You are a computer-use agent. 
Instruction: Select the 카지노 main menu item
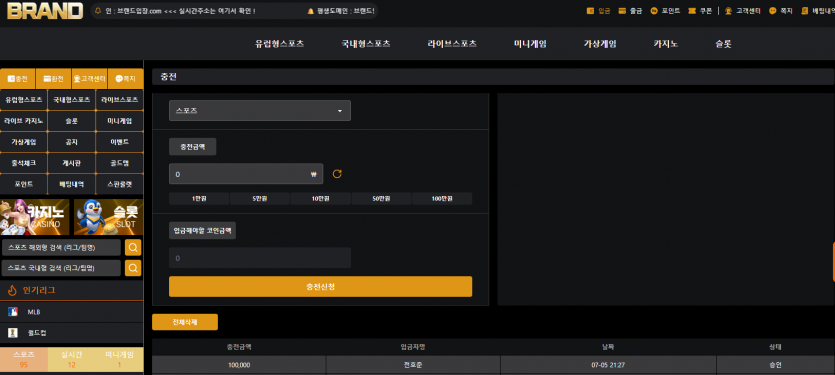pyautogui.click(x=666, y=44)
